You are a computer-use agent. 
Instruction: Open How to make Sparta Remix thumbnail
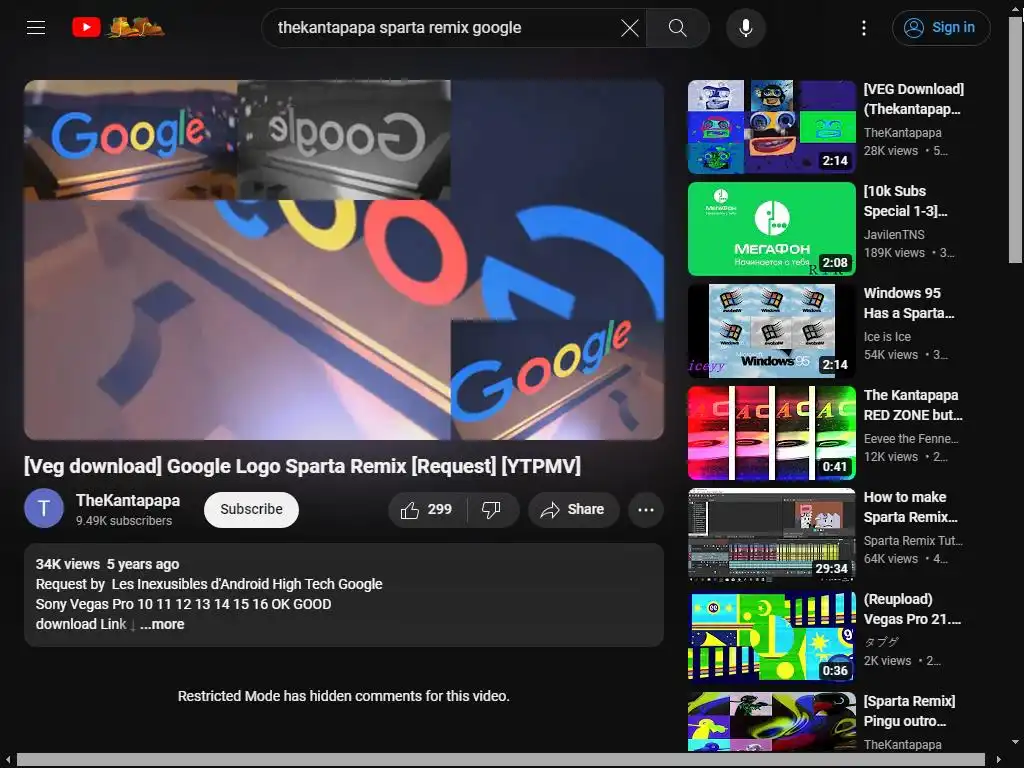772,535
